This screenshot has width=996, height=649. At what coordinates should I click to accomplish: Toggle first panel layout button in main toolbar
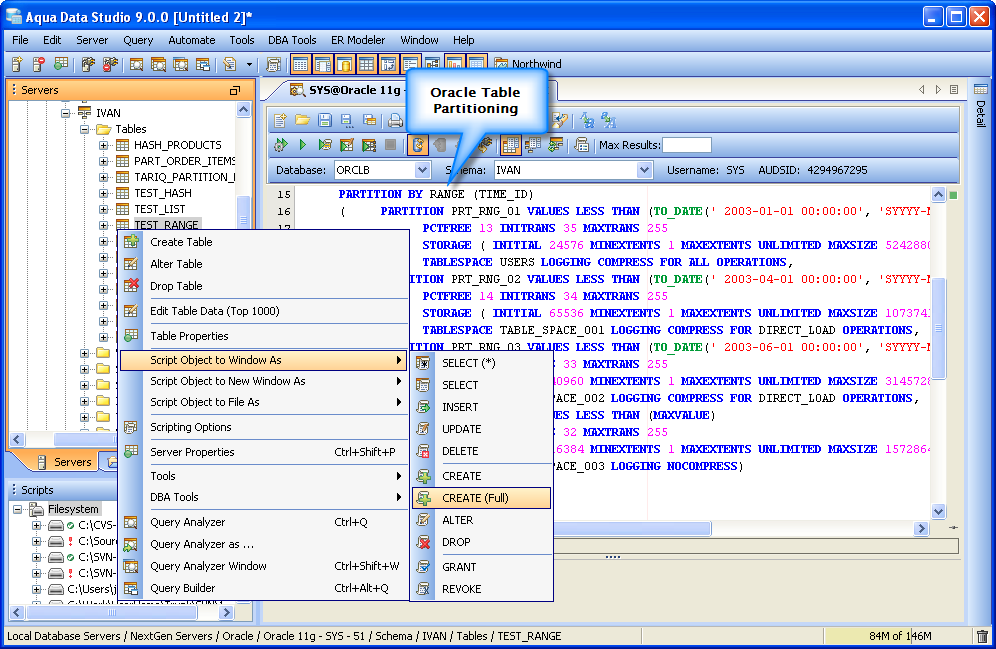pos(300,64)
